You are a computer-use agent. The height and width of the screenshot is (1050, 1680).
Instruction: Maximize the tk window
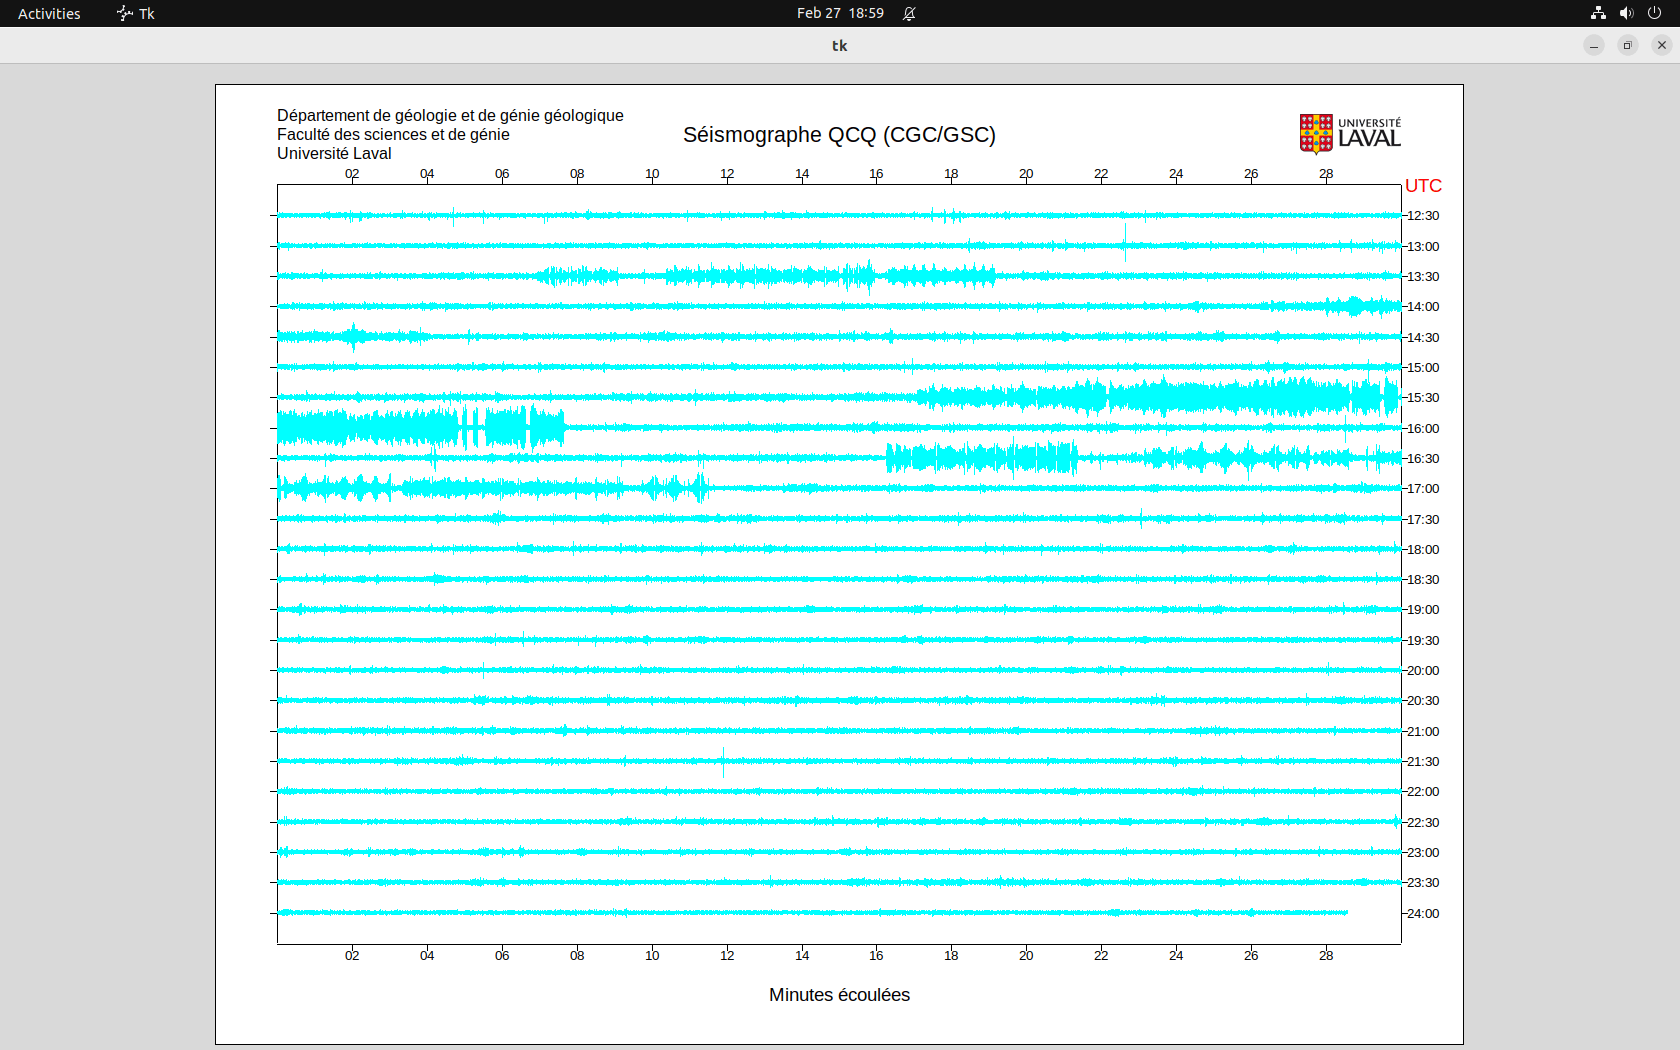[x=1628, y=45]
